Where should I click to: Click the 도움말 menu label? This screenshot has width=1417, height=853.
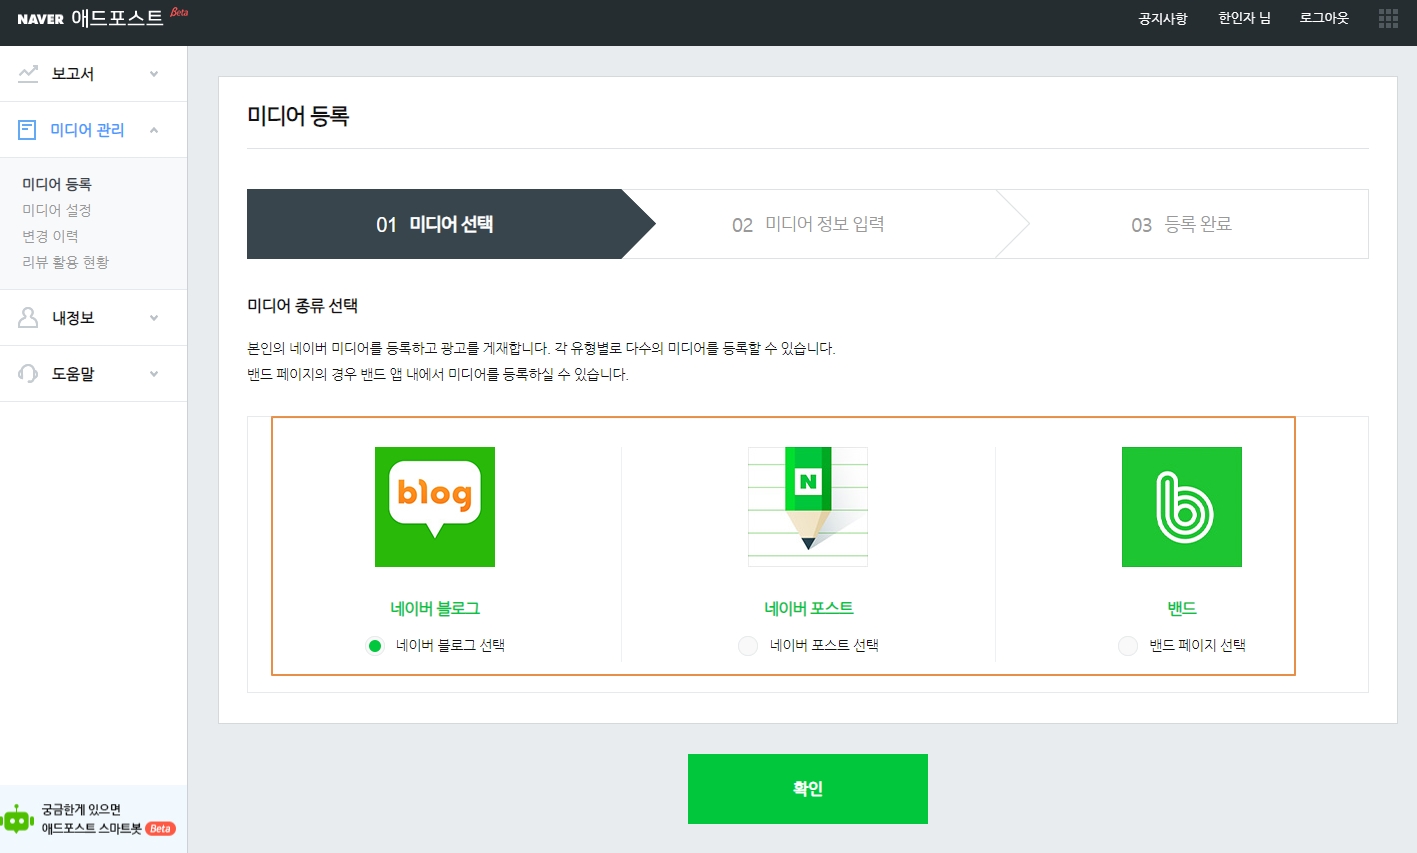tap(73, 374)
